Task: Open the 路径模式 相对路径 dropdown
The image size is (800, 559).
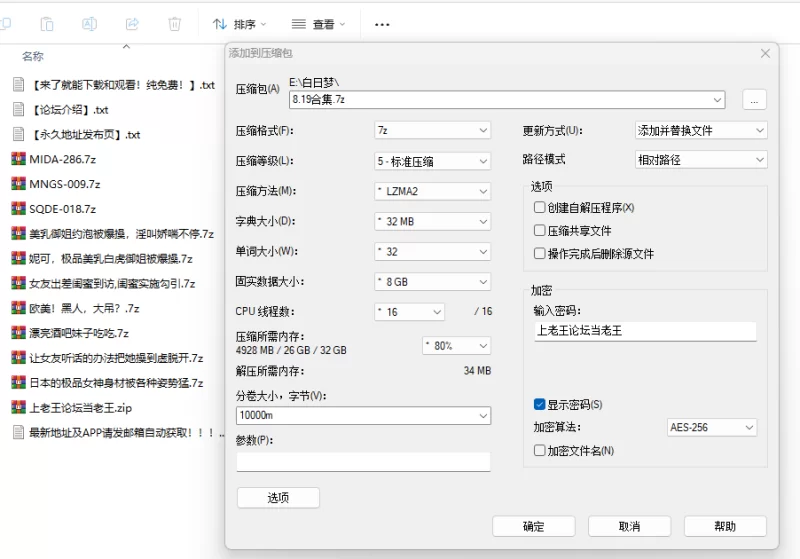Action: [x=701, y=160]
